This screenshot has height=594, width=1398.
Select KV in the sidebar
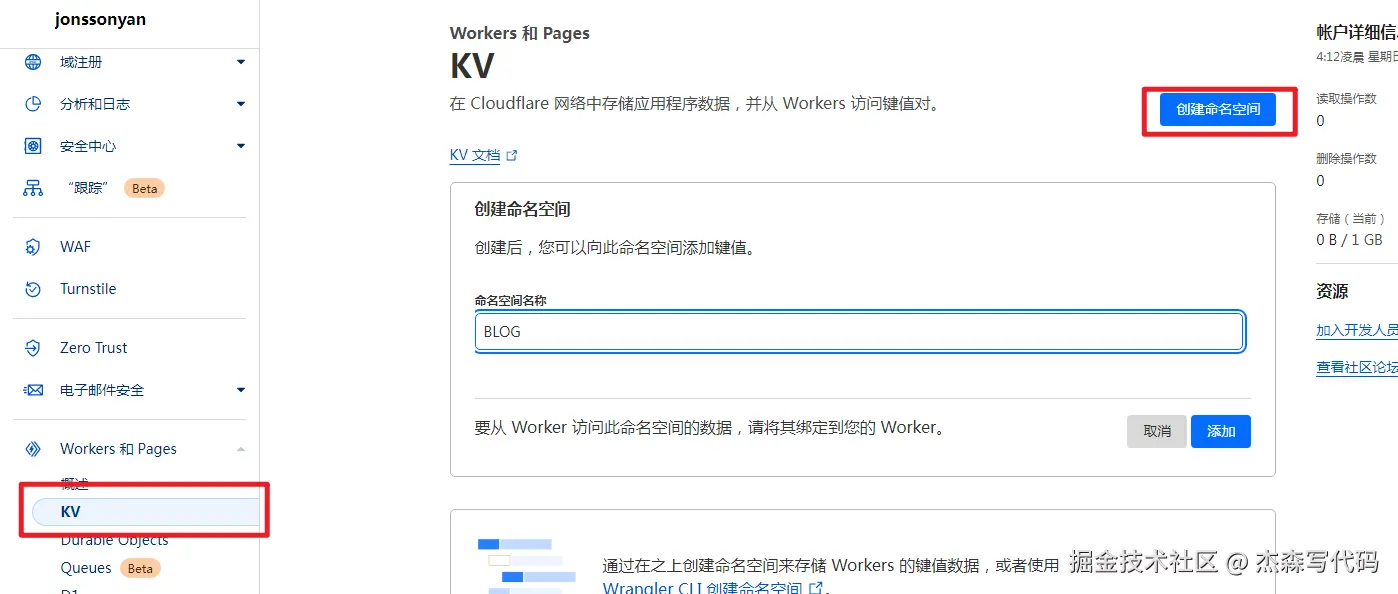(x=146, y=512)
